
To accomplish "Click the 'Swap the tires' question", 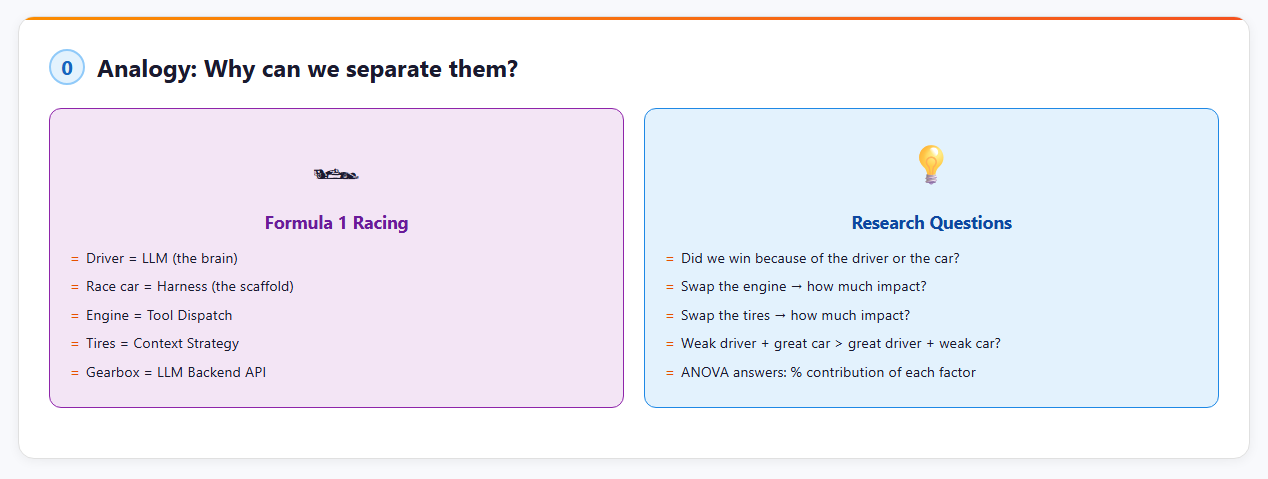I will [795, 315].
